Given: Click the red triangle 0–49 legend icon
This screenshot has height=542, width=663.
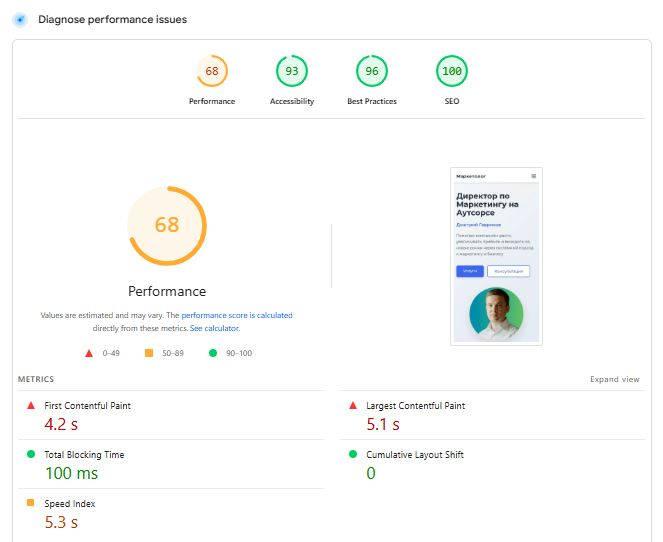Looking at the screenshot, I should (90, 353).
